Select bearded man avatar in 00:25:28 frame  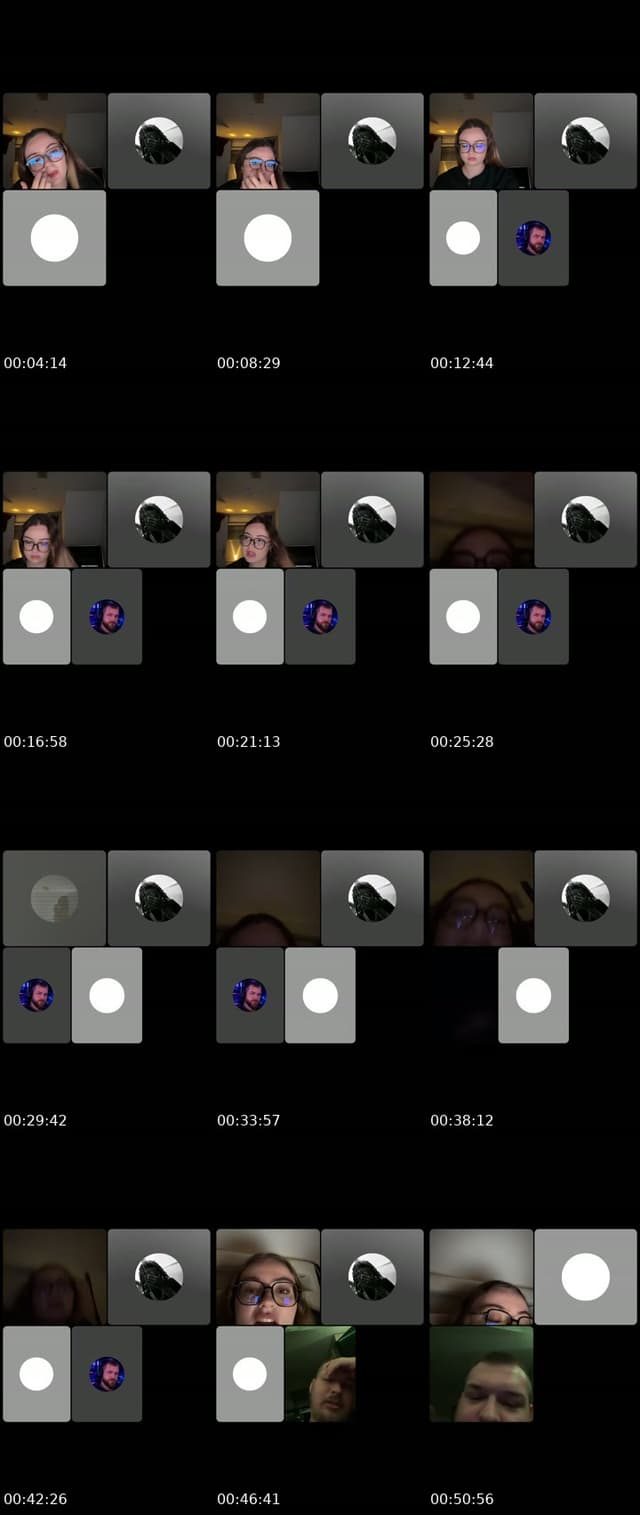click(533, 617)
